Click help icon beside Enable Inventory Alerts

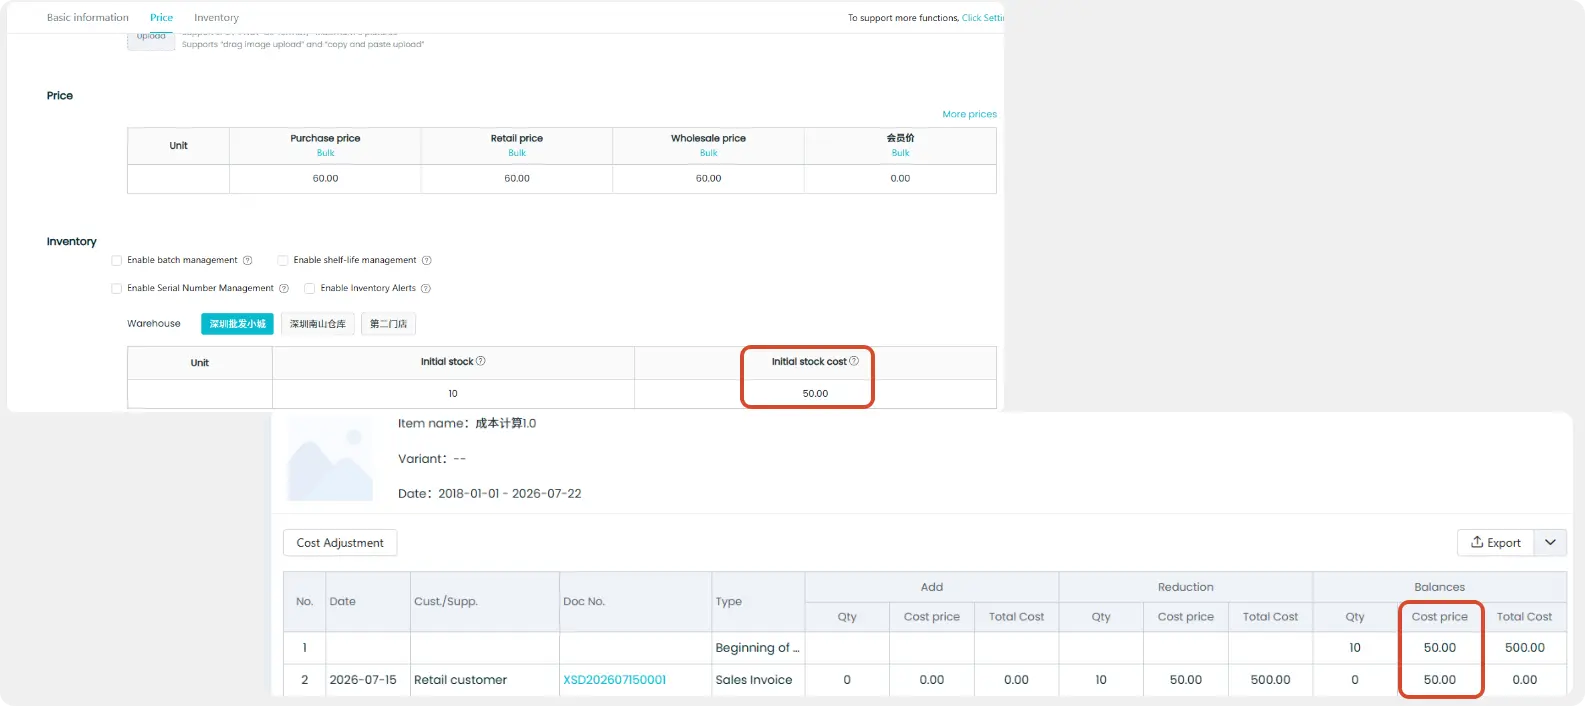[x=425, y=288]
